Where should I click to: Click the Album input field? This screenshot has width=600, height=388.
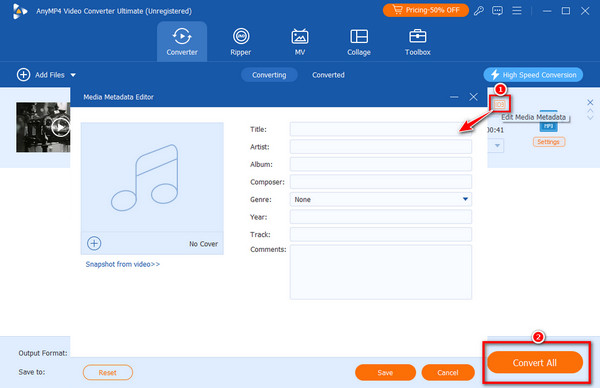[x=381, y=165]
